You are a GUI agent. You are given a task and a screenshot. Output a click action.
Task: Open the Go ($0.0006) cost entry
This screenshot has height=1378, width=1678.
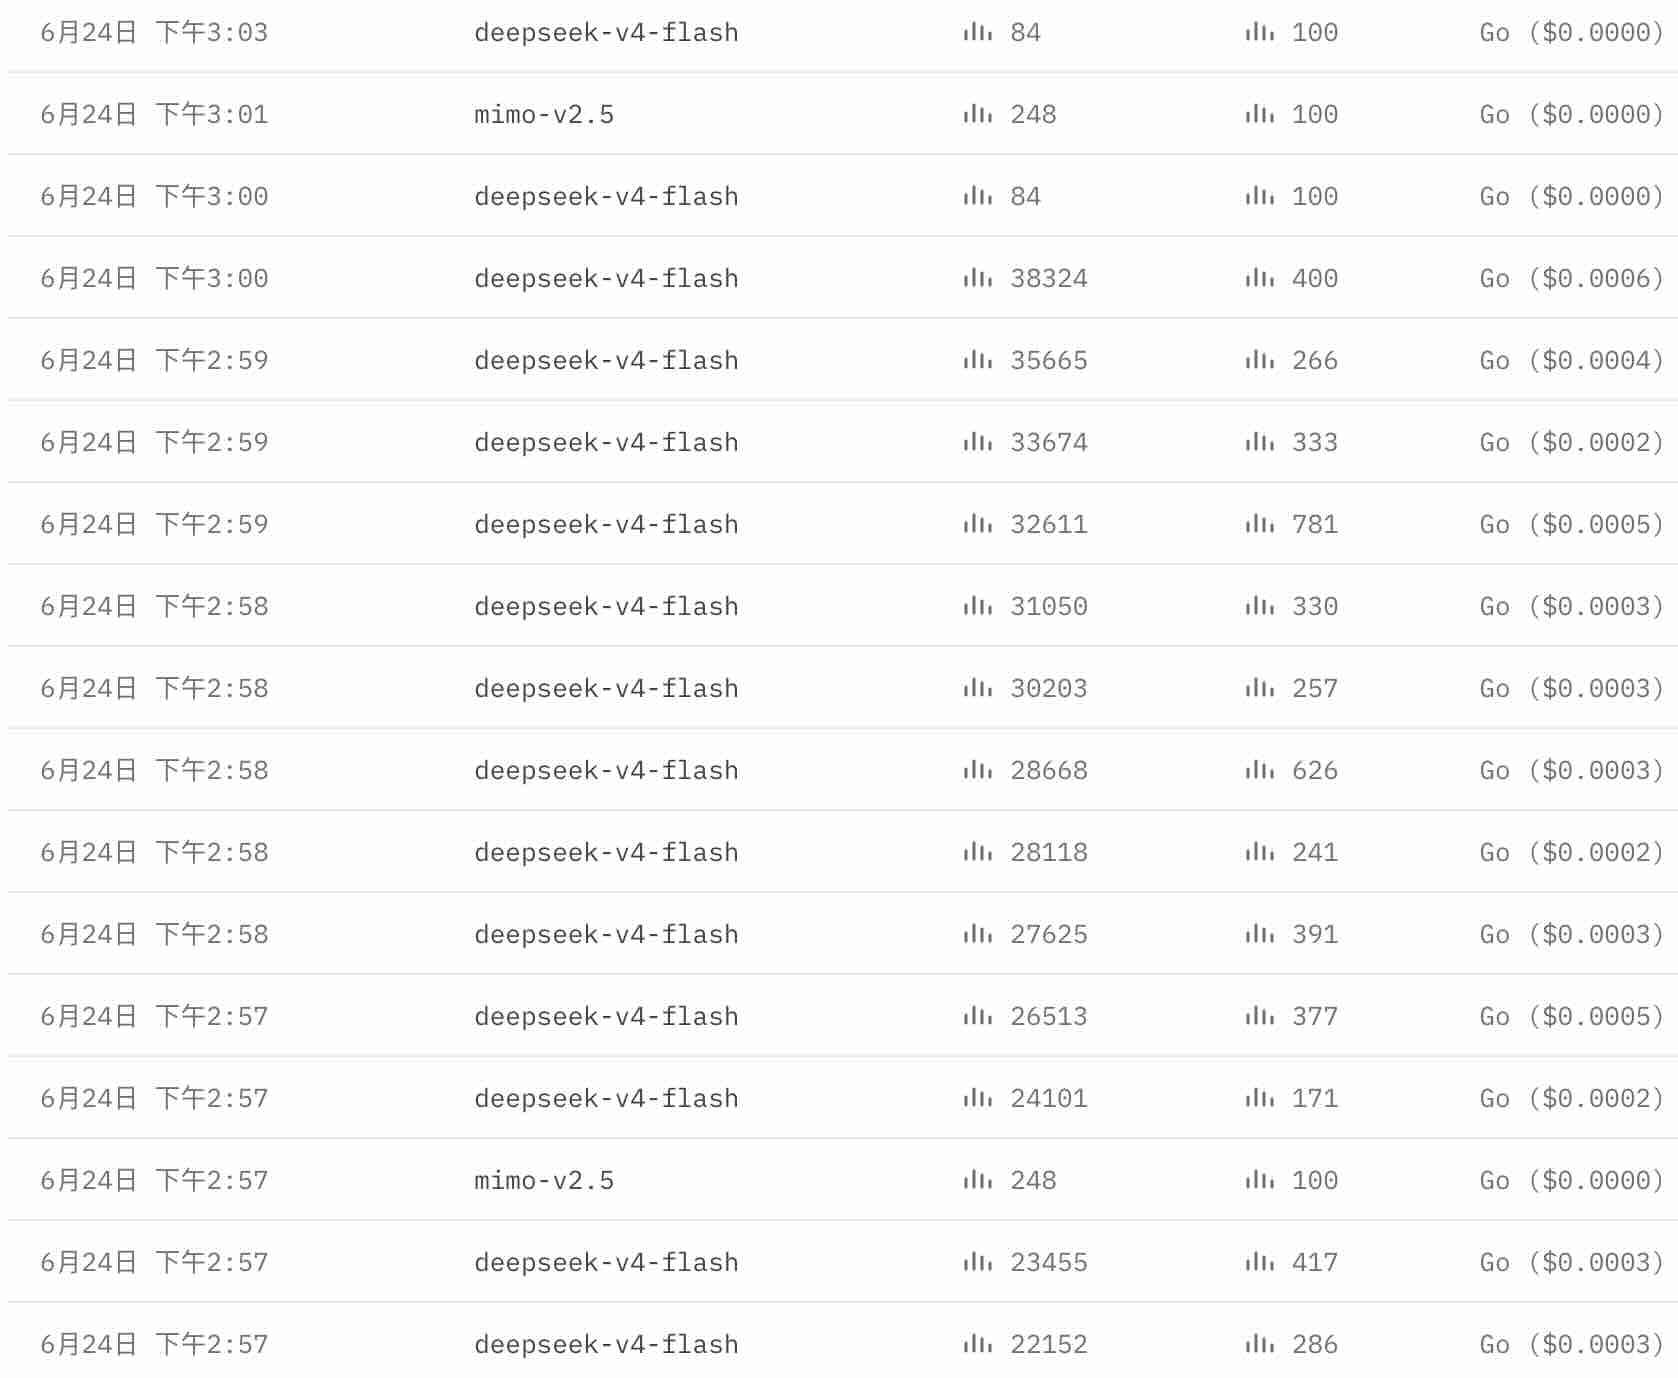(x=1571, y=278)
